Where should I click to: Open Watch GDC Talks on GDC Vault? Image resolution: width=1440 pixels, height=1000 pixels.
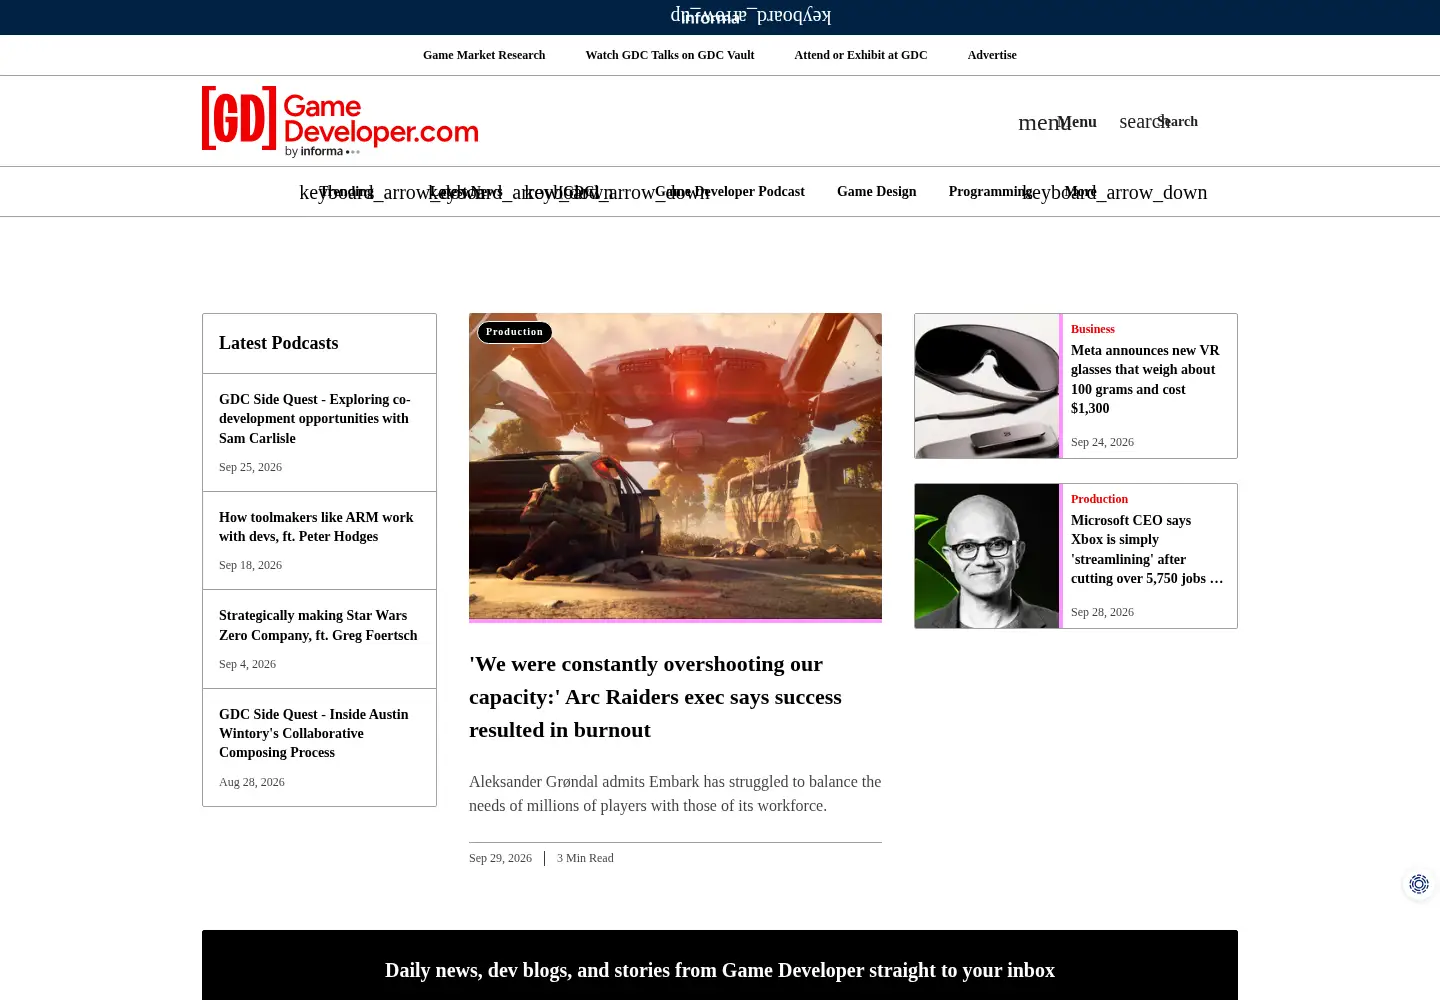[670, 55]
